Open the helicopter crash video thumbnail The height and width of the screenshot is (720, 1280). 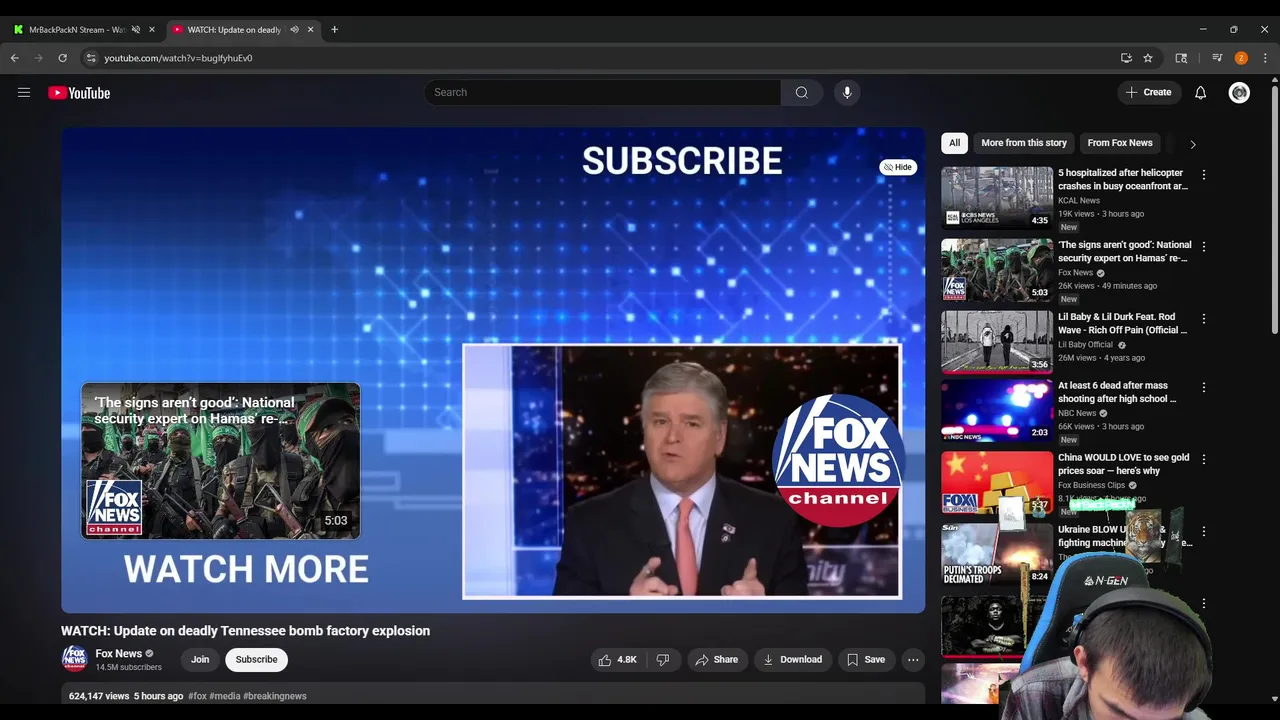point(997,198)
